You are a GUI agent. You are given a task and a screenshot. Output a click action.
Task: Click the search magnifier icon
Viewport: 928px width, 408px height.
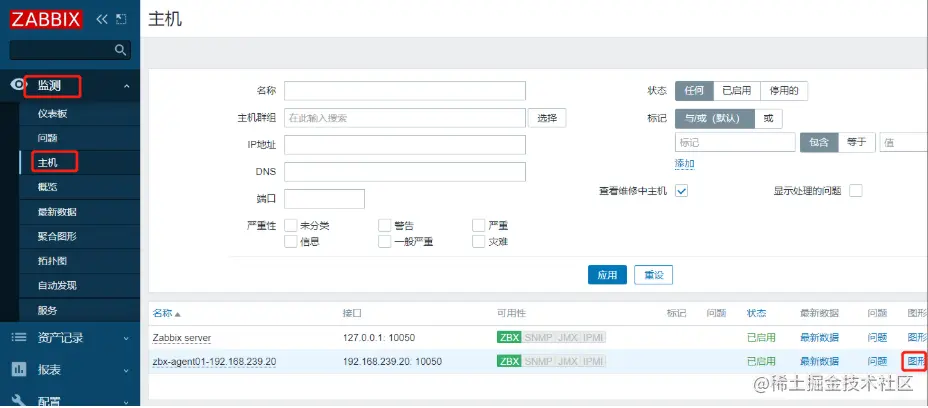click(x=120, y=50)
